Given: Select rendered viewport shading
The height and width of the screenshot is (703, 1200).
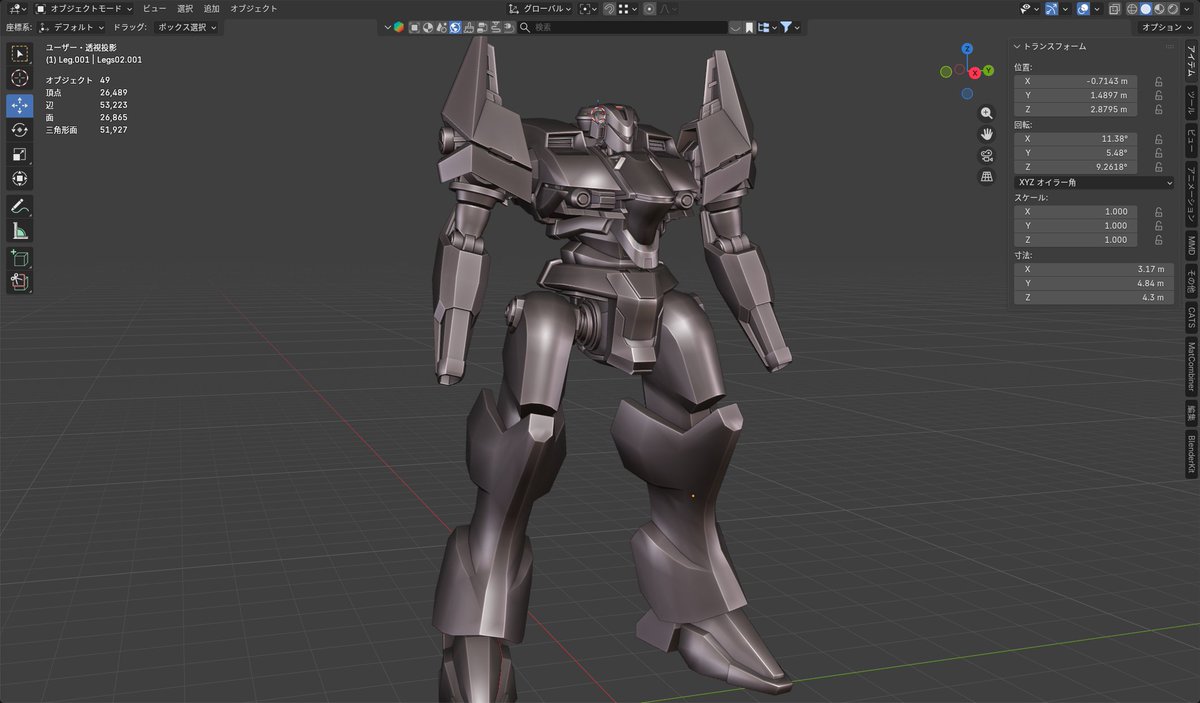Looking at the screenshot, I should (x=1173, y=8).
